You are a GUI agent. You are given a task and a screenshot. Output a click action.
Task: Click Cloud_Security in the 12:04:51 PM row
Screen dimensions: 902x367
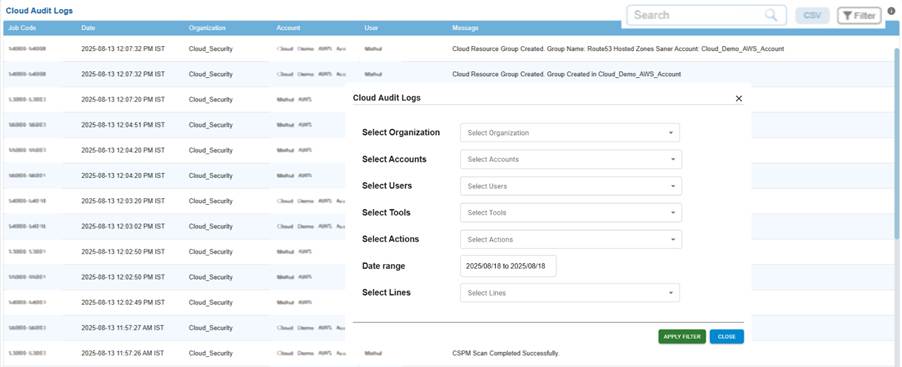pos(211,125)
